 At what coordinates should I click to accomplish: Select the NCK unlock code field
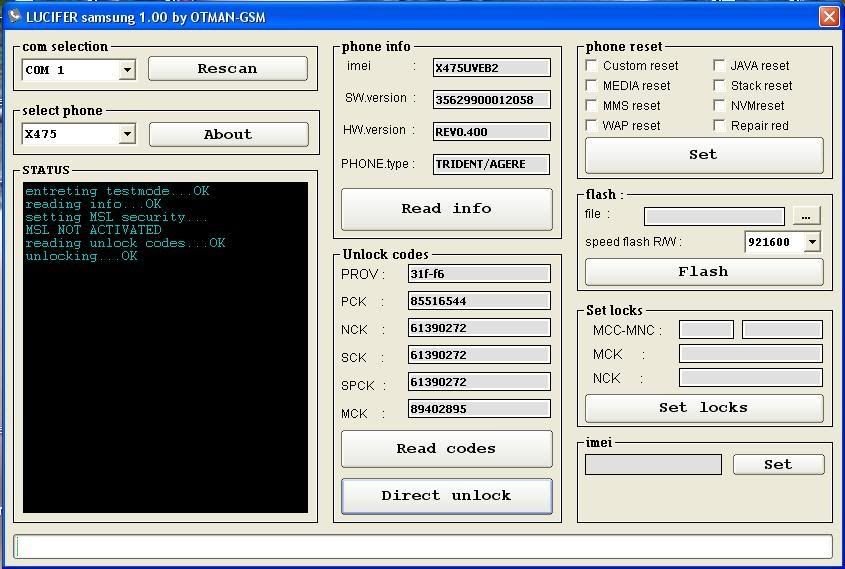(x=479, y=328)
